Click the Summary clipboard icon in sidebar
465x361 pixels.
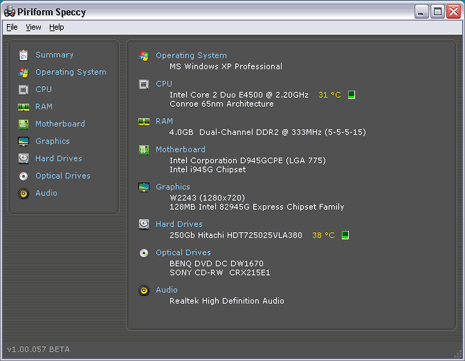[x=23, y=55]
